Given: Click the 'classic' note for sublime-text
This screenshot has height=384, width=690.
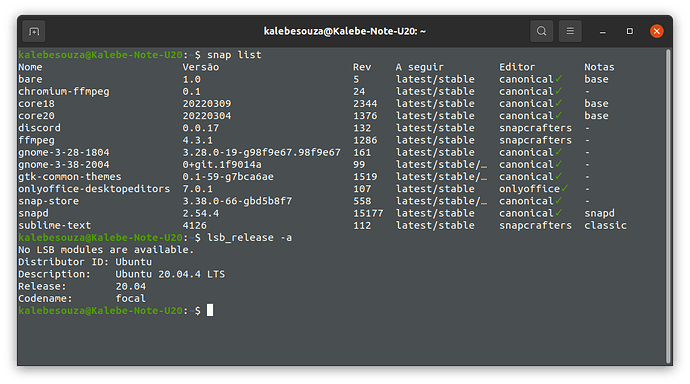Looking at the screenshot, I should [x=605, y=225].
